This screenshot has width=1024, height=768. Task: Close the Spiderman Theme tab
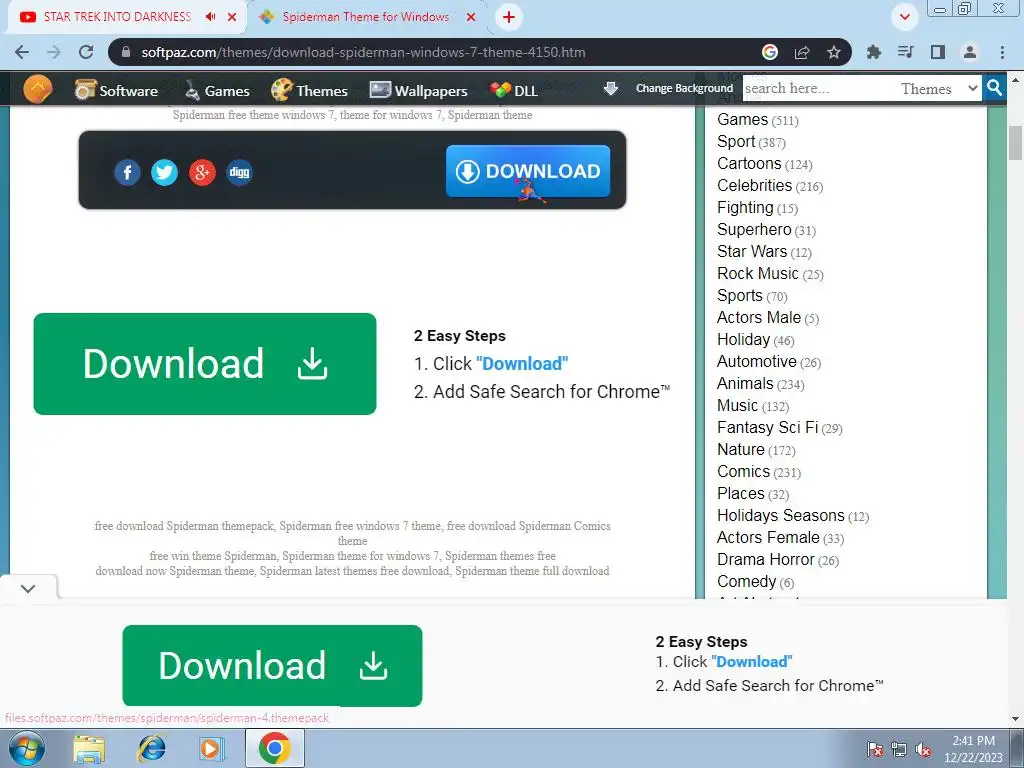coord(471,17)
